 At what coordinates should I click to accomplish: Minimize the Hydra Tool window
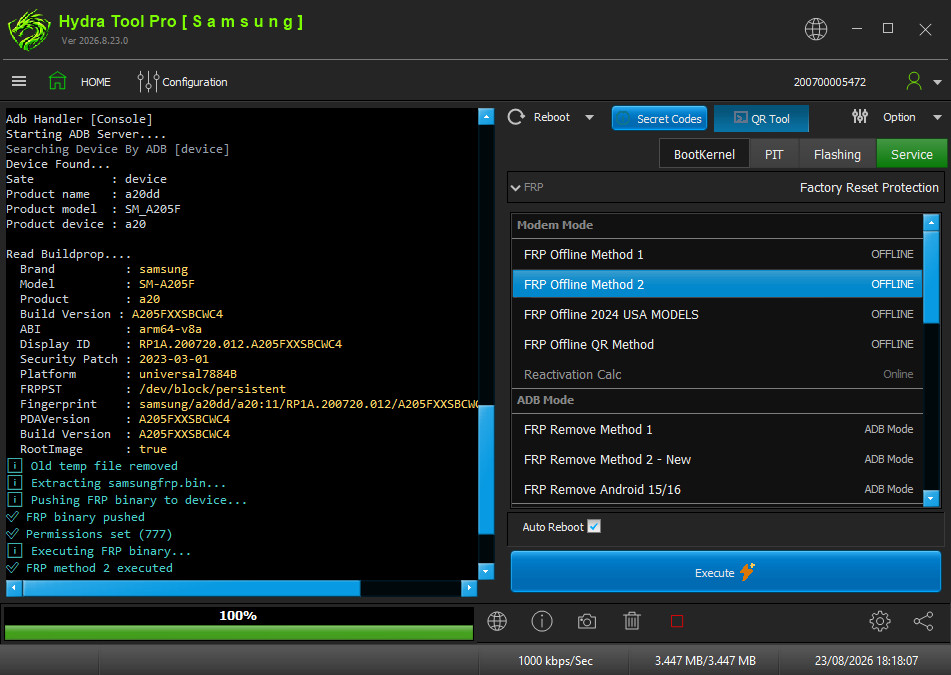pos(856,29)
